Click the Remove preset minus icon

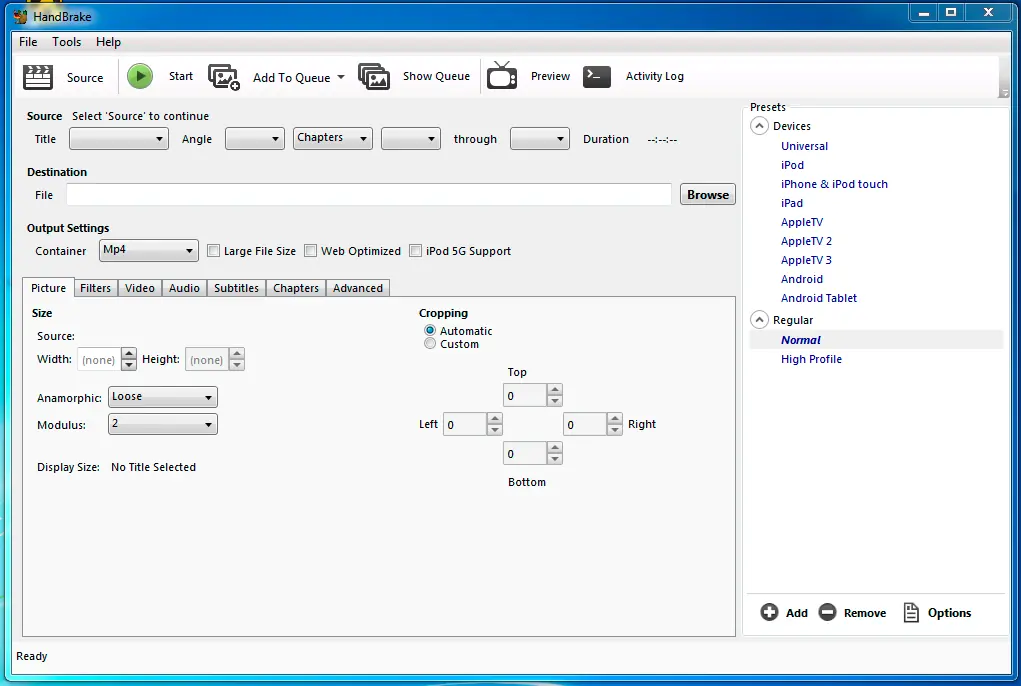pos(827,612)
